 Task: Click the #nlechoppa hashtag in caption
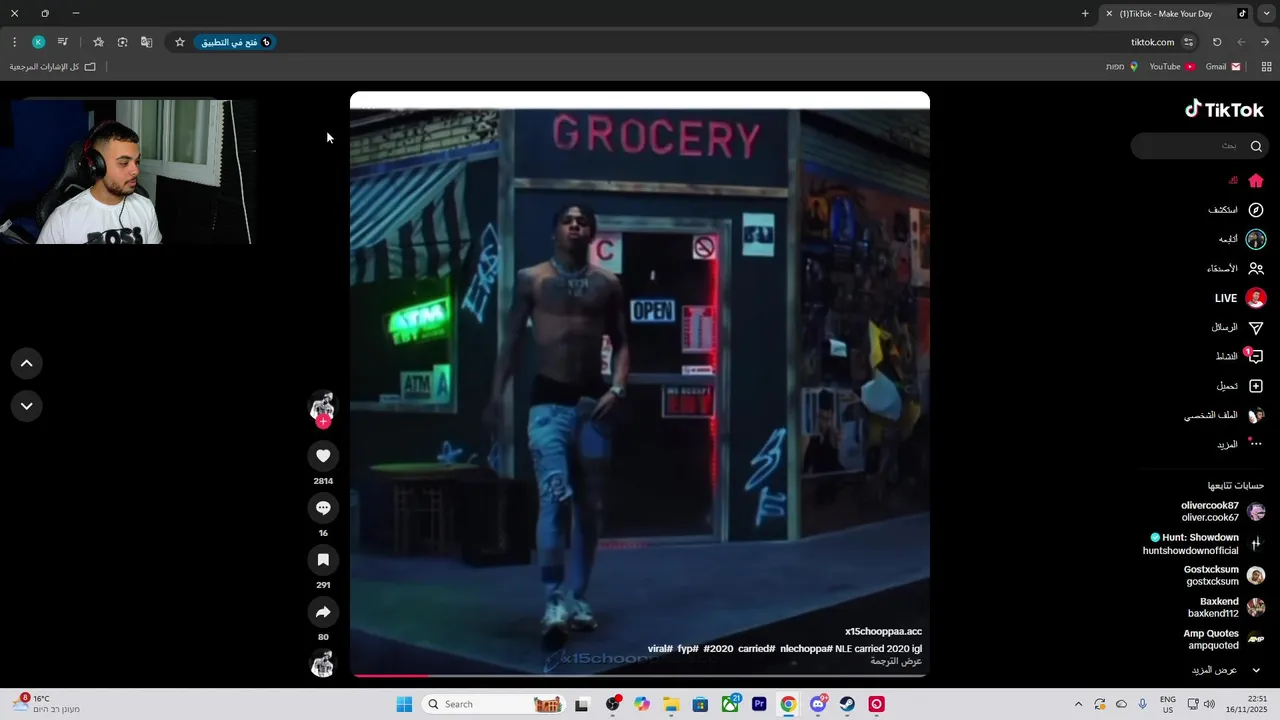tap(806, 649)
